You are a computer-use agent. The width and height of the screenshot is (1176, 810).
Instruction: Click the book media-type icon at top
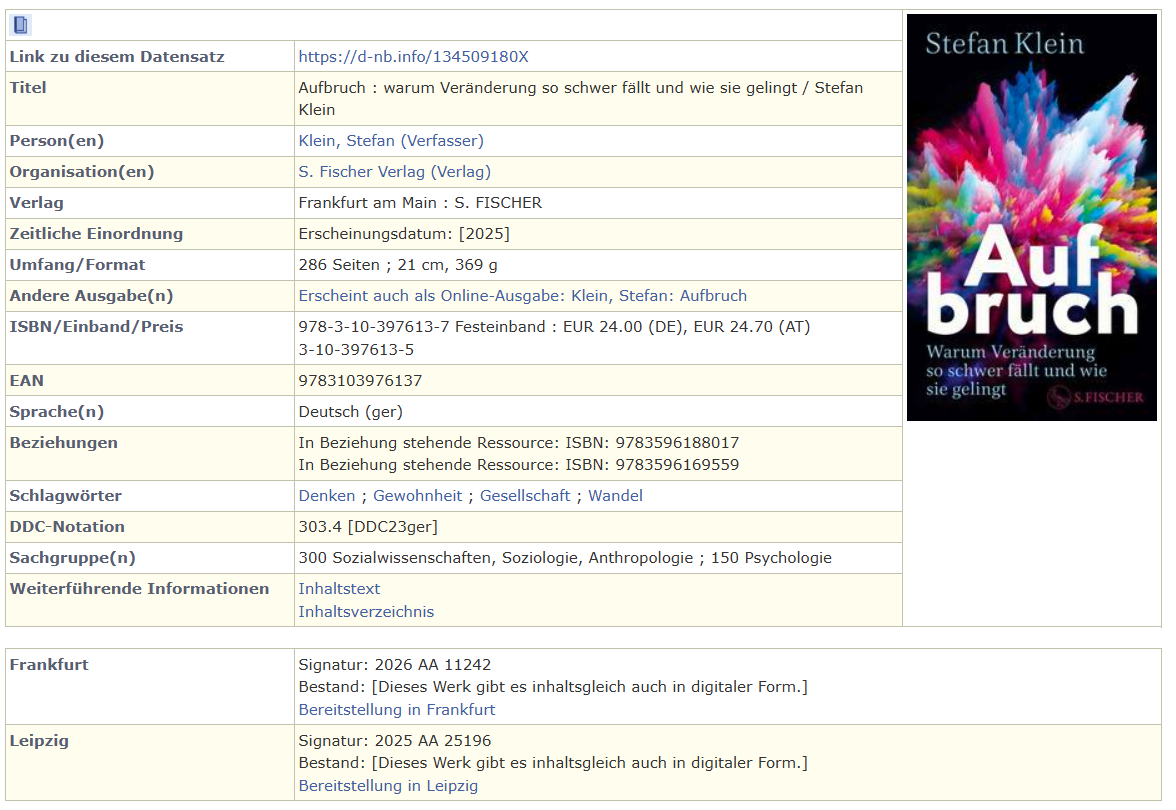20,26
